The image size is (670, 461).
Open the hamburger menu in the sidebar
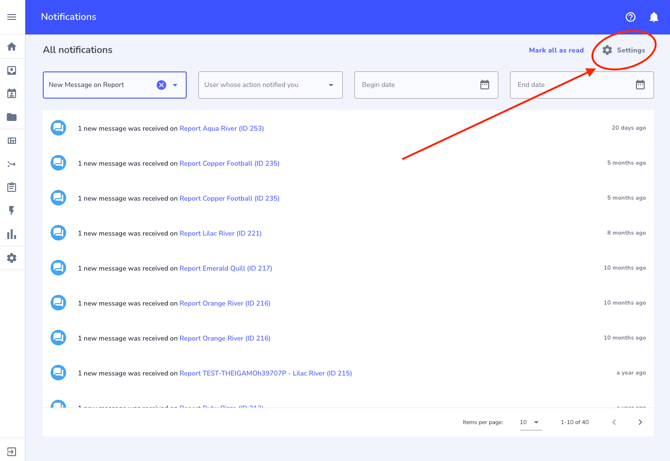click(x=12, y=17)
